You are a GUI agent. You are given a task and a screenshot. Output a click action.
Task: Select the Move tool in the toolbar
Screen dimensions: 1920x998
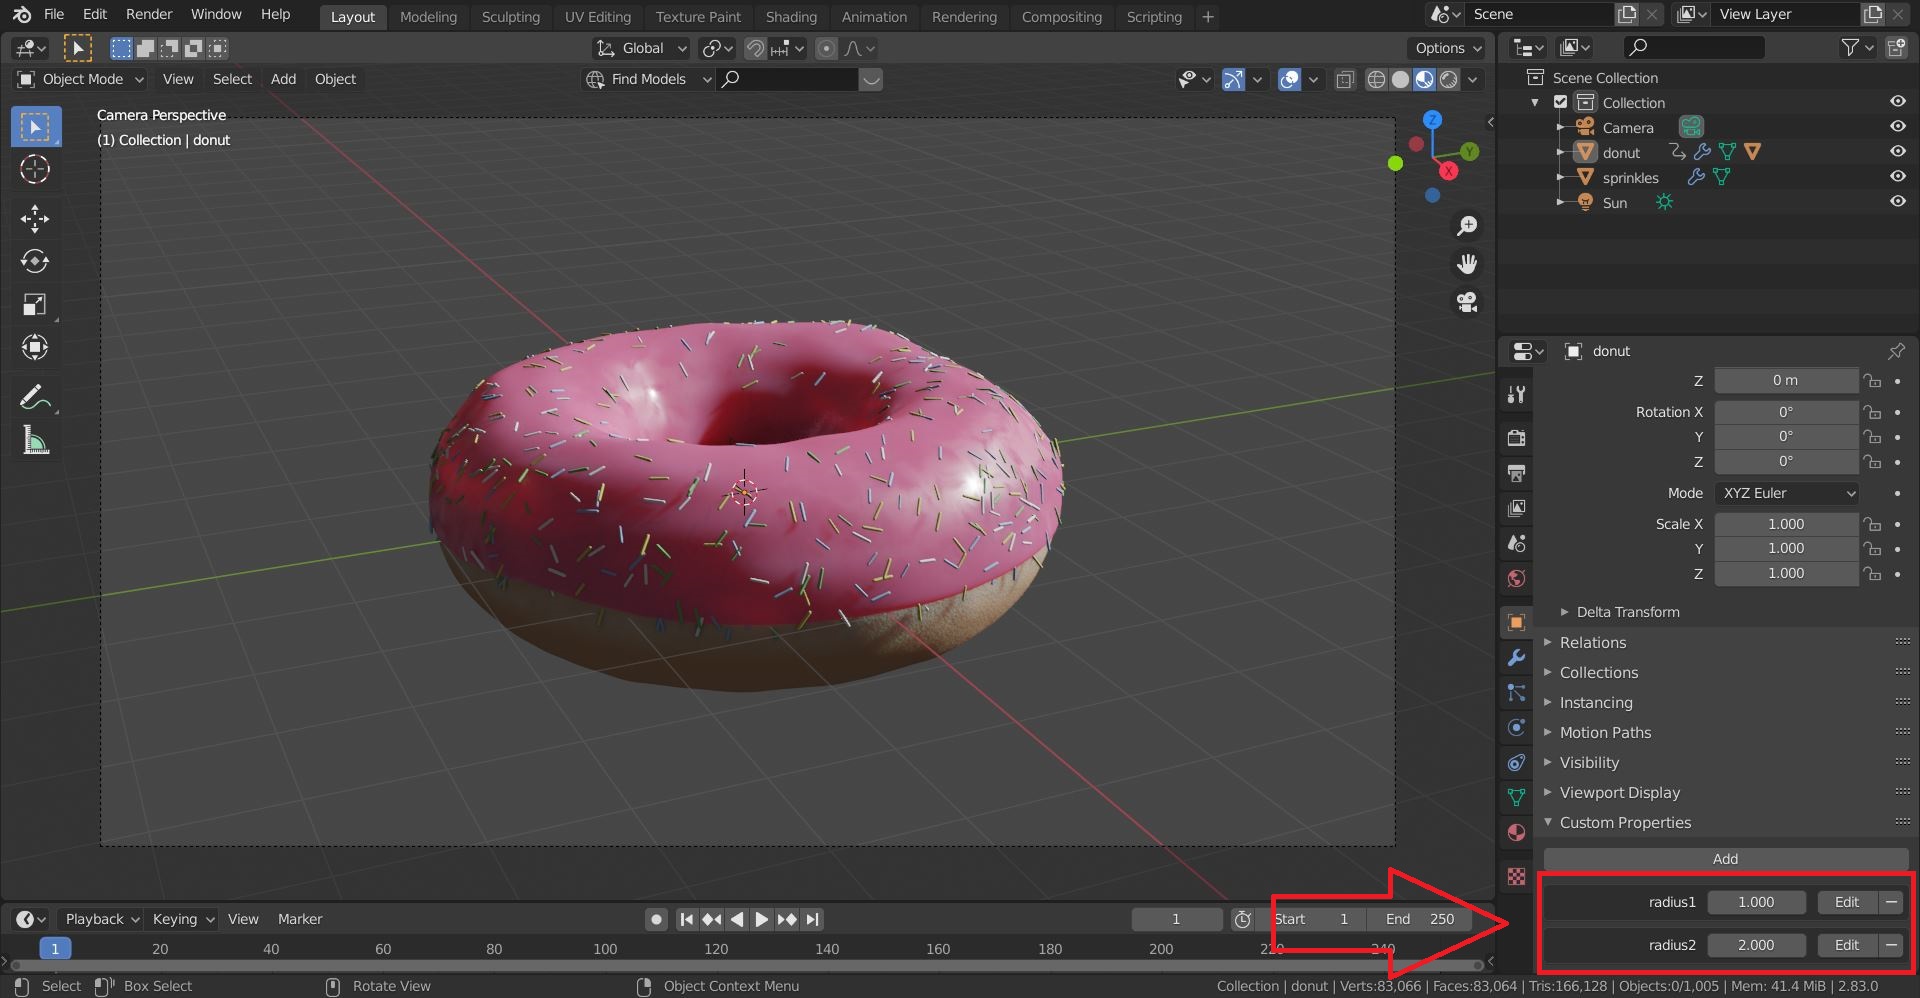[x=35, y=219]
